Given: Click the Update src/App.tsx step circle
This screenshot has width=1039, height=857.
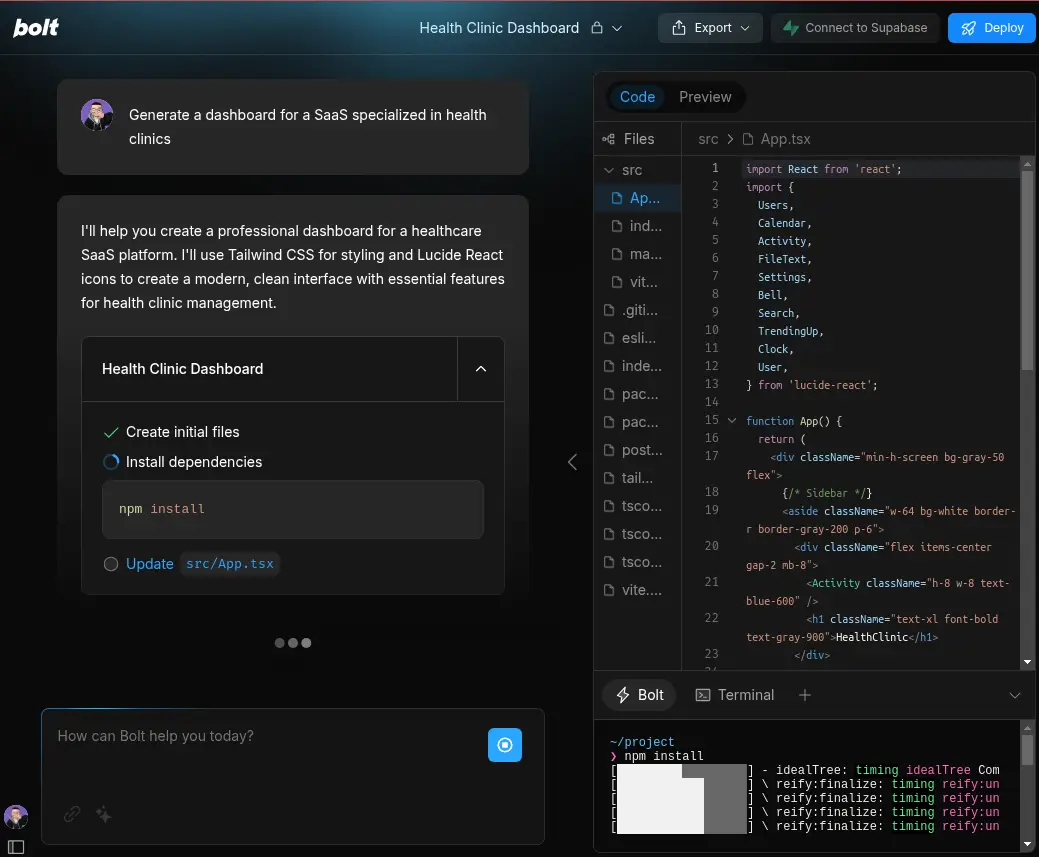Looking at the screenshot, I should point(111,564).
